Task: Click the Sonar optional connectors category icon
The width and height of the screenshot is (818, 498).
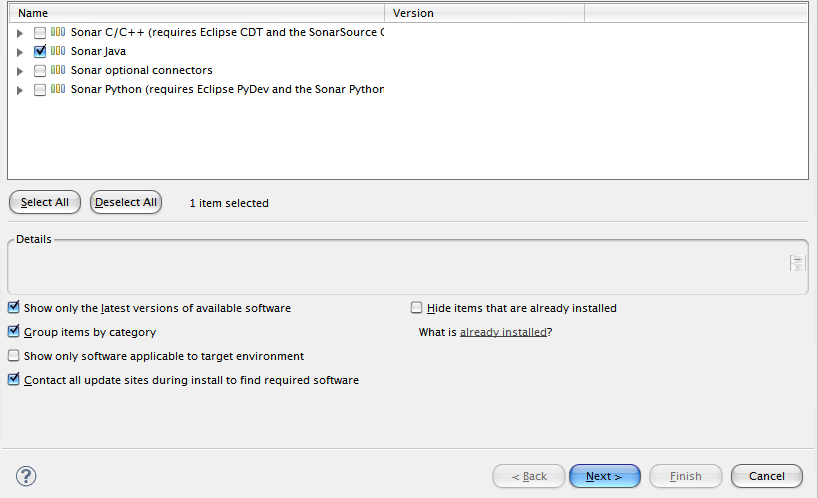Action: 58,71
